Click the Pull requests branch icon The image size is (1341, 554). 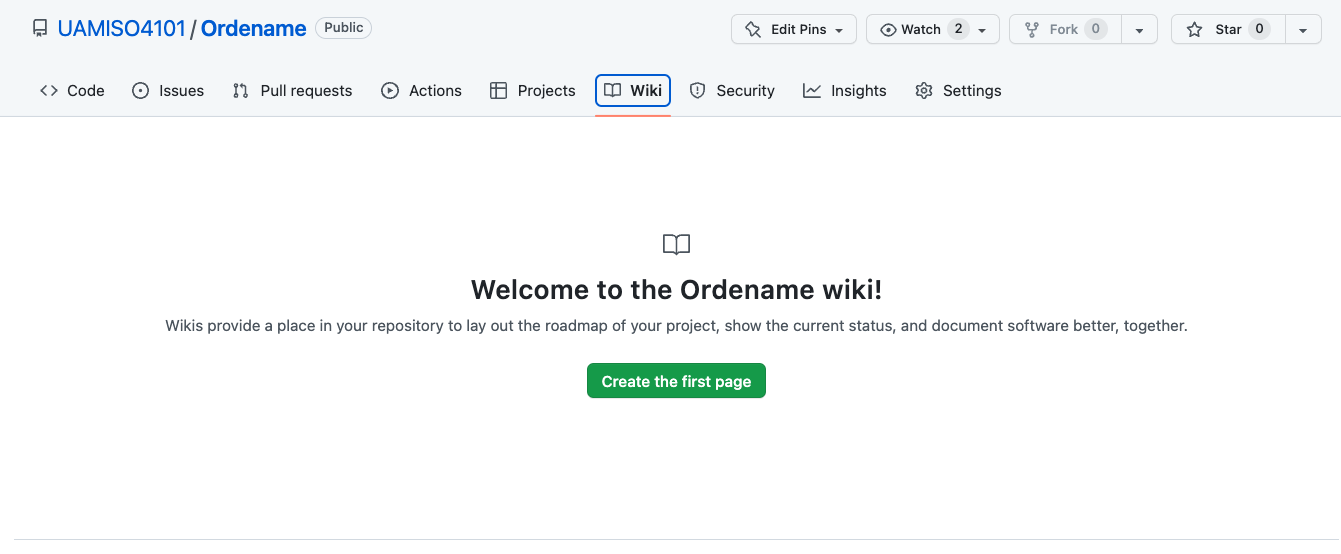click(x=241, y=91)
